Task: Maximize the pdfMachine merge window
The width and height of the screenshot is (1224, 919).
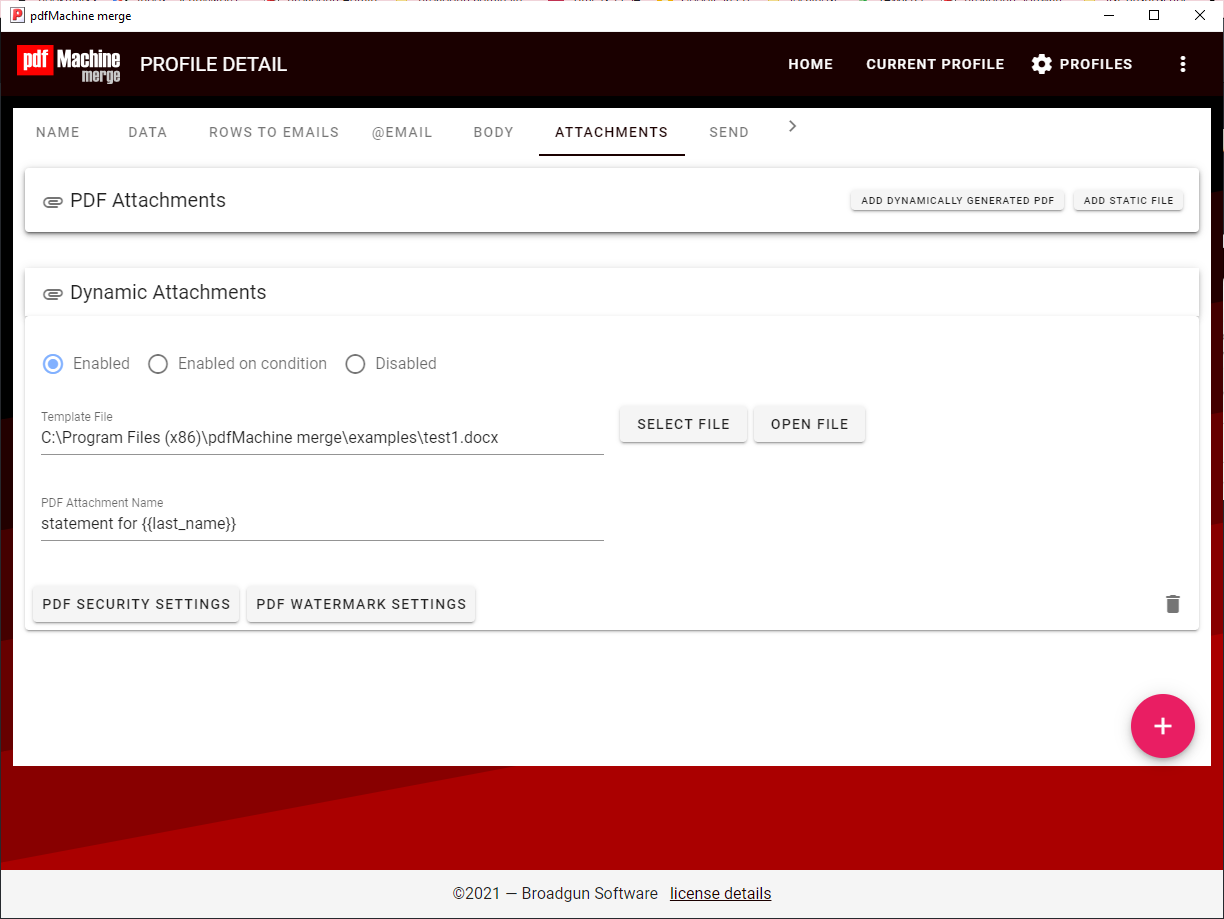Action: pyautogui.click(x=1155, y=16)
